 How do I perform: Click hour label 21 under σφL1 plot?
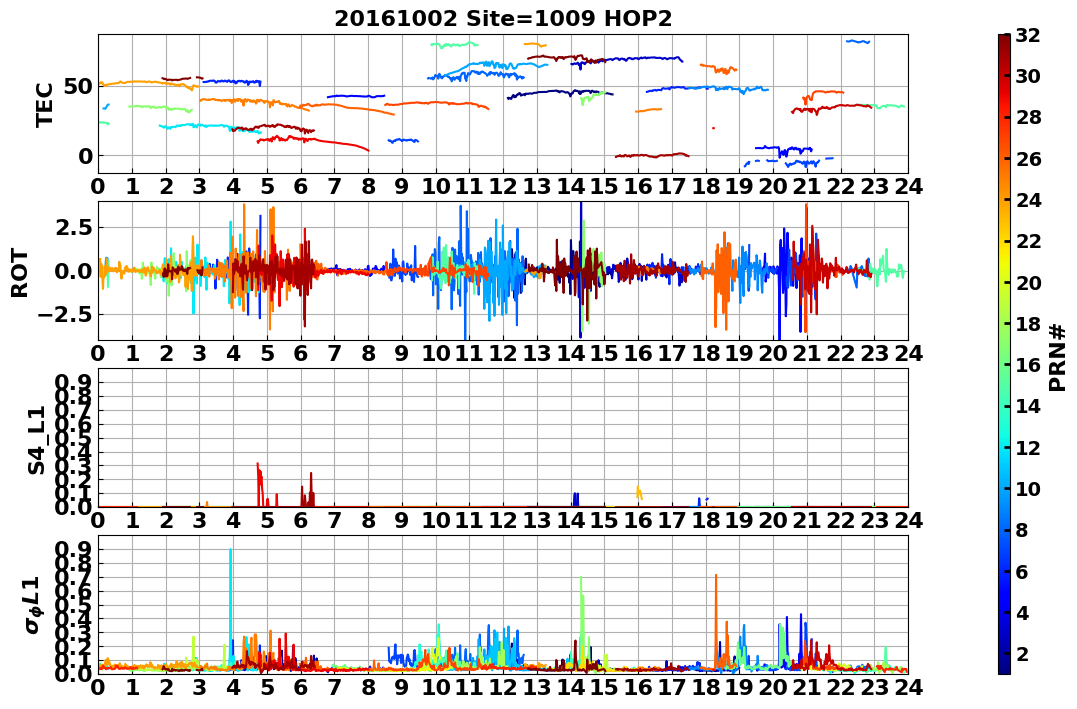tap(807, 687)
